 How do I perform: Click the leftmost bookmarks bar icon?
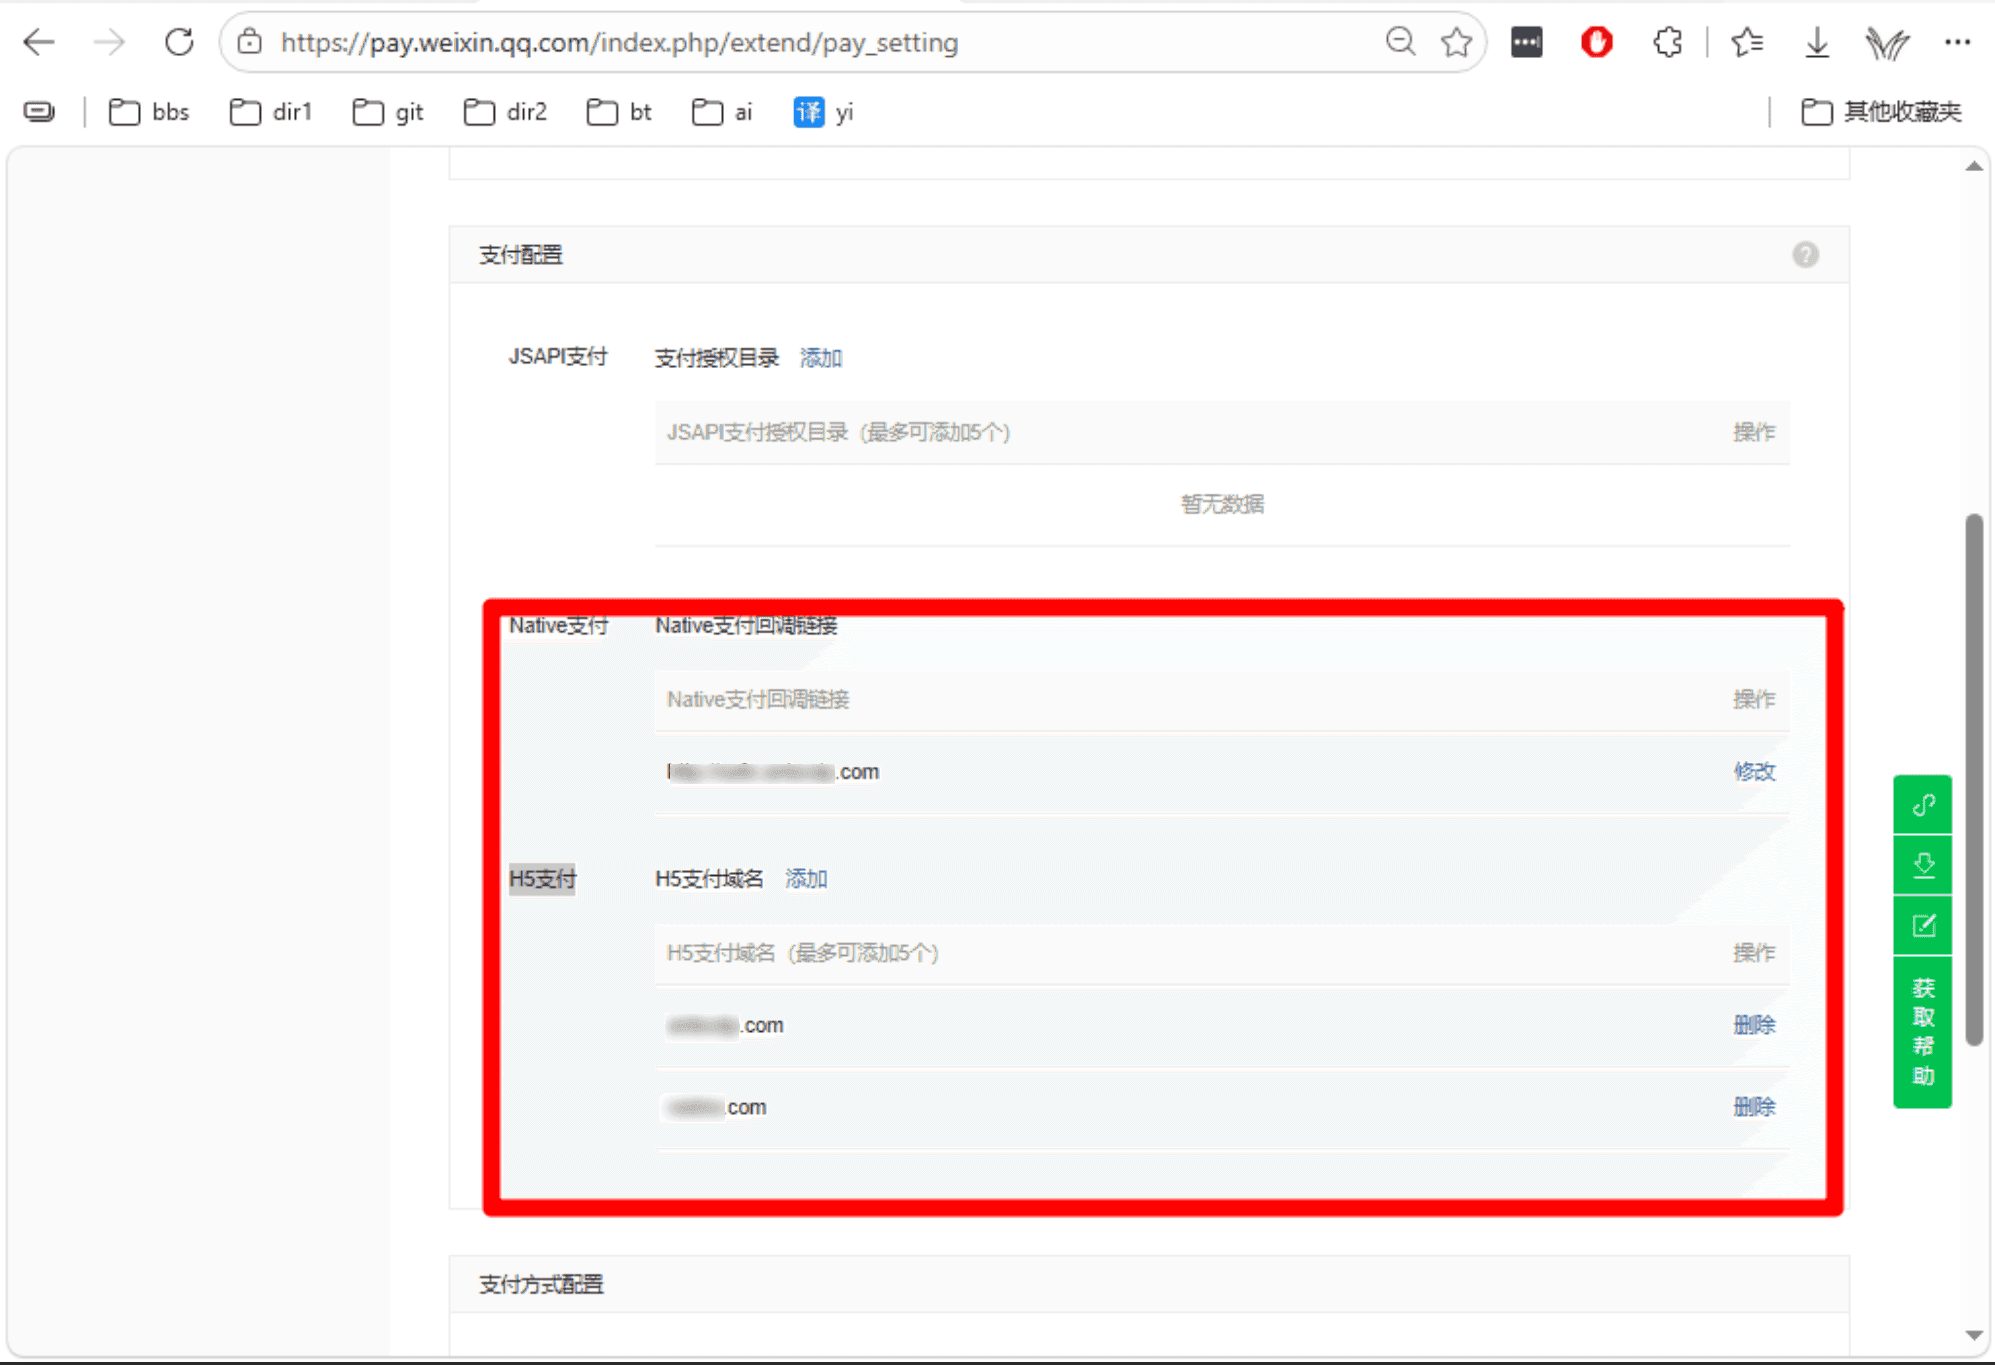pos(39,112)
